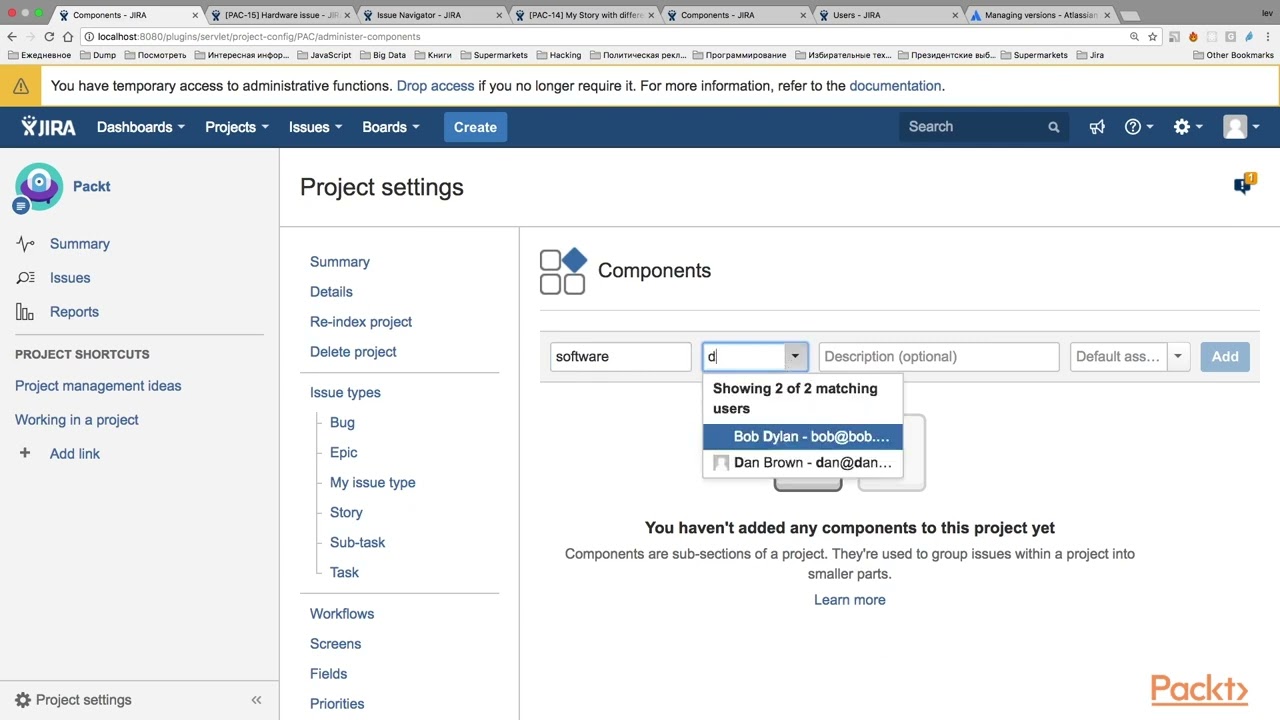1280x720 pixels.
Task: Open the documentation link in banner
Action: pos(895,86)
